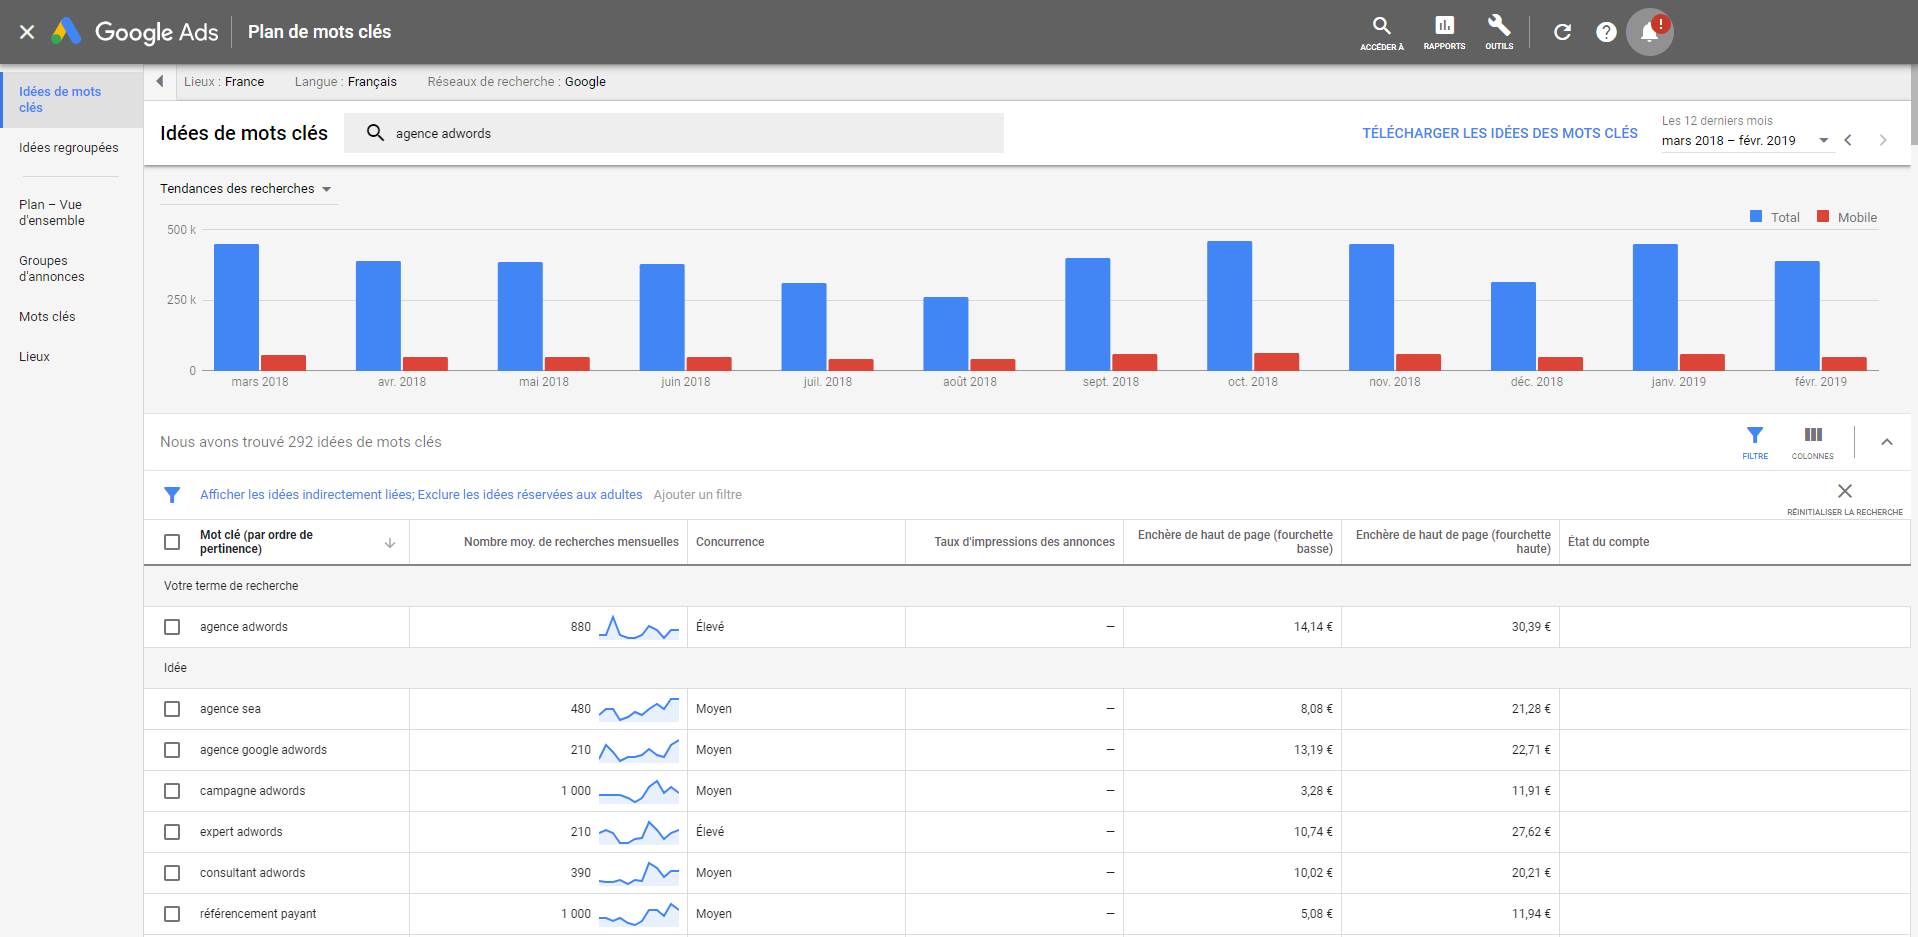Viewport: 1918px width, 937px height.
Task: Click Télécharger les idées des mots clés
Action: click(1500, 133)
